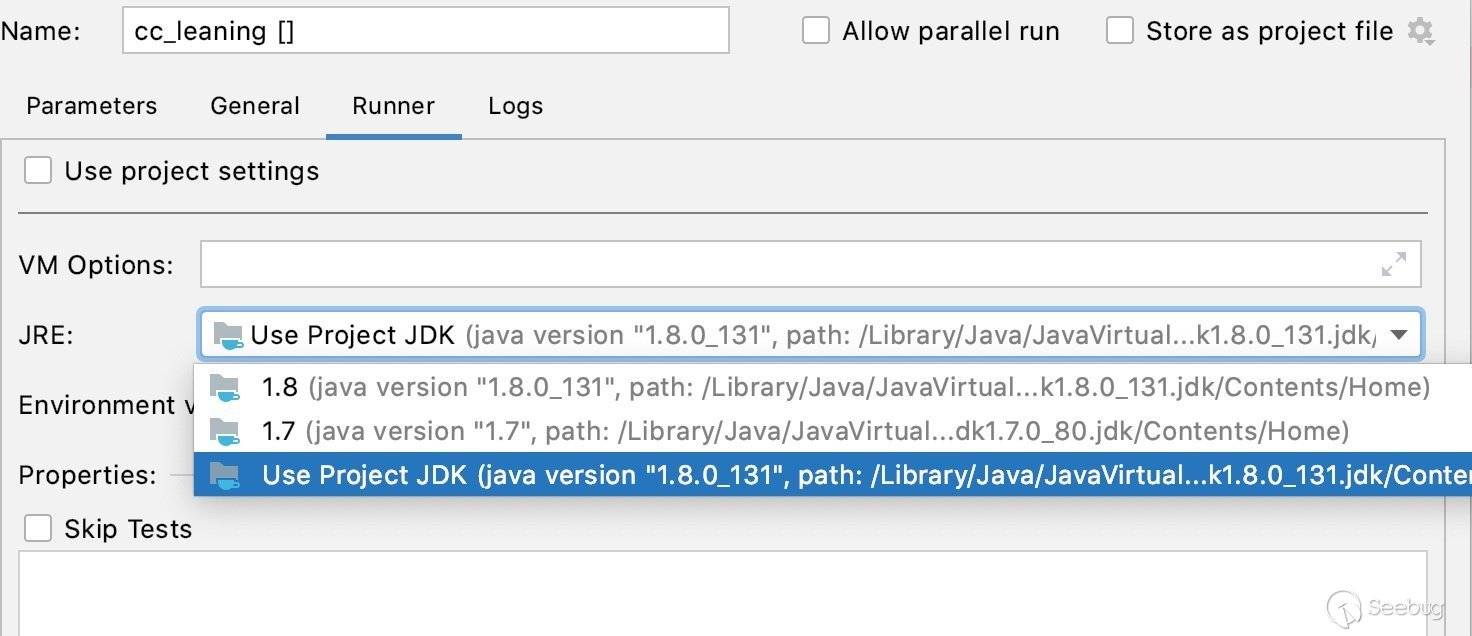
Task: Click the folder icon of the 1.7 JDK entry
Action: click(x=224, y=432)
